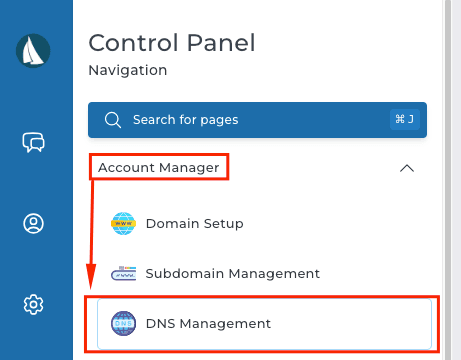The width and height of the screenshot is (461, 360).
Task: Click the sailboat logo in the sidebar
Action: 33,51
